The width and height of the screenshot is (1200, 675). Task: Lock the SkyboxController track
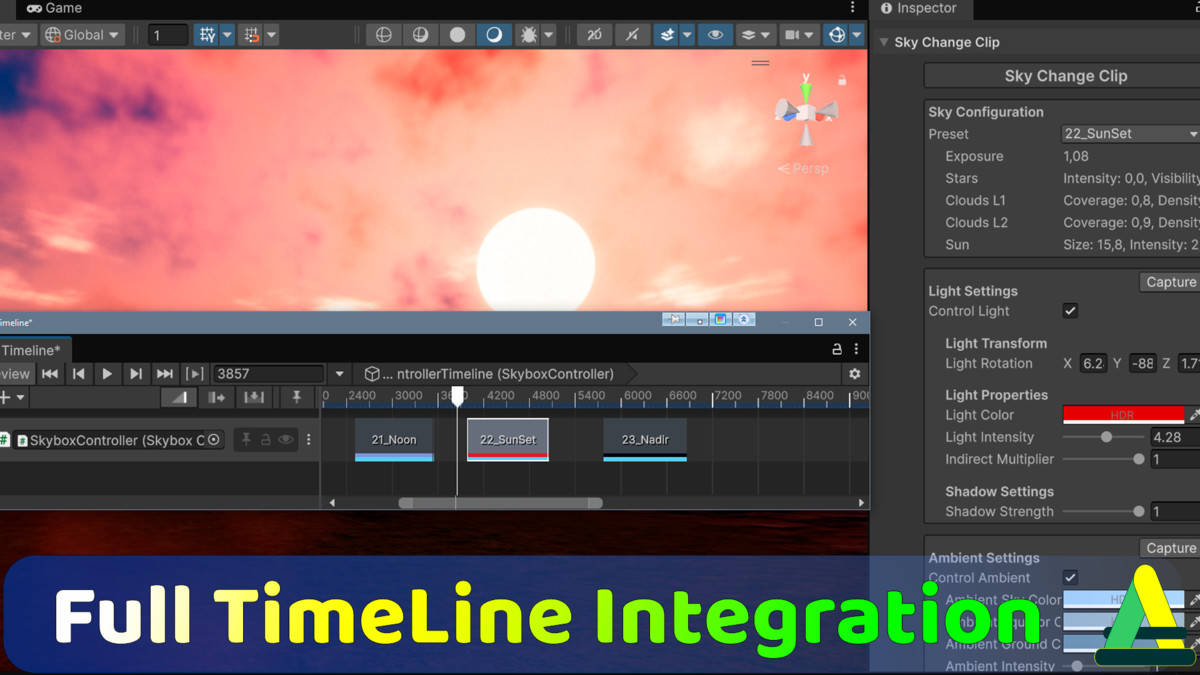click(266, 440)
